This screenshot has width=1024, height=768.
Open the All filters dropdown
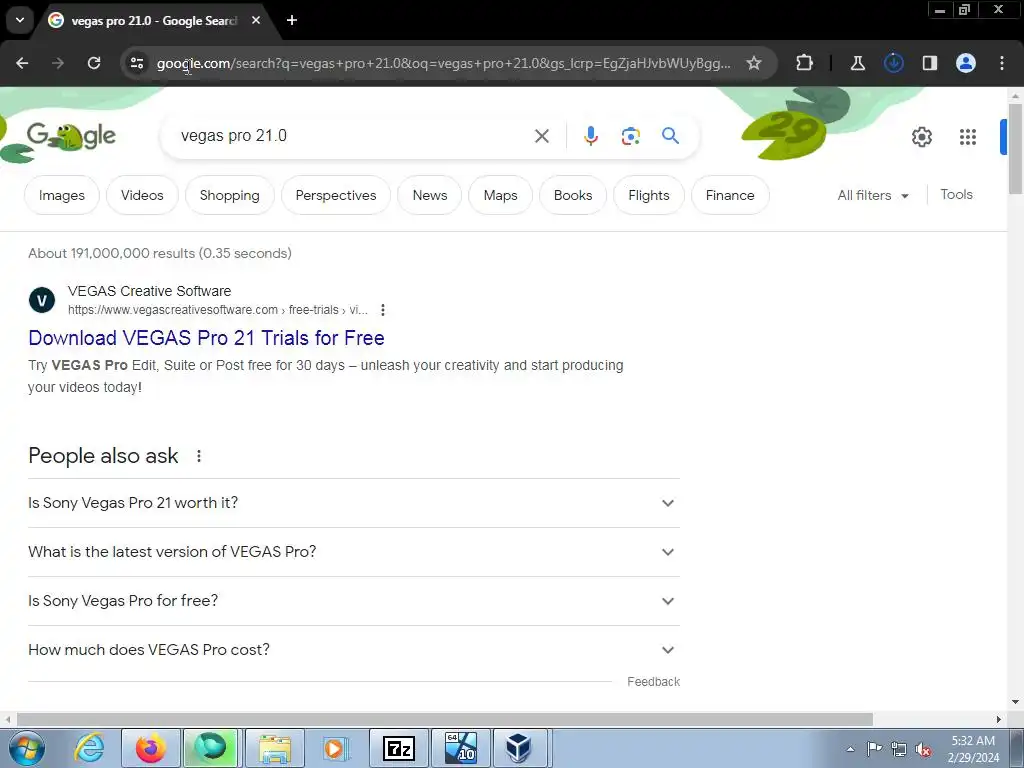pos(872,195)
